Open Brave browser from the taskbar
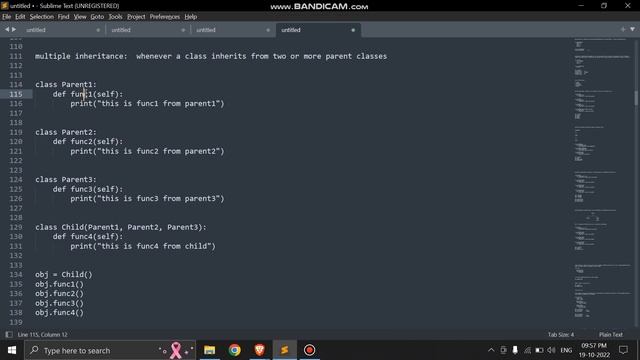The image size is (640, 360). [260, 350]
